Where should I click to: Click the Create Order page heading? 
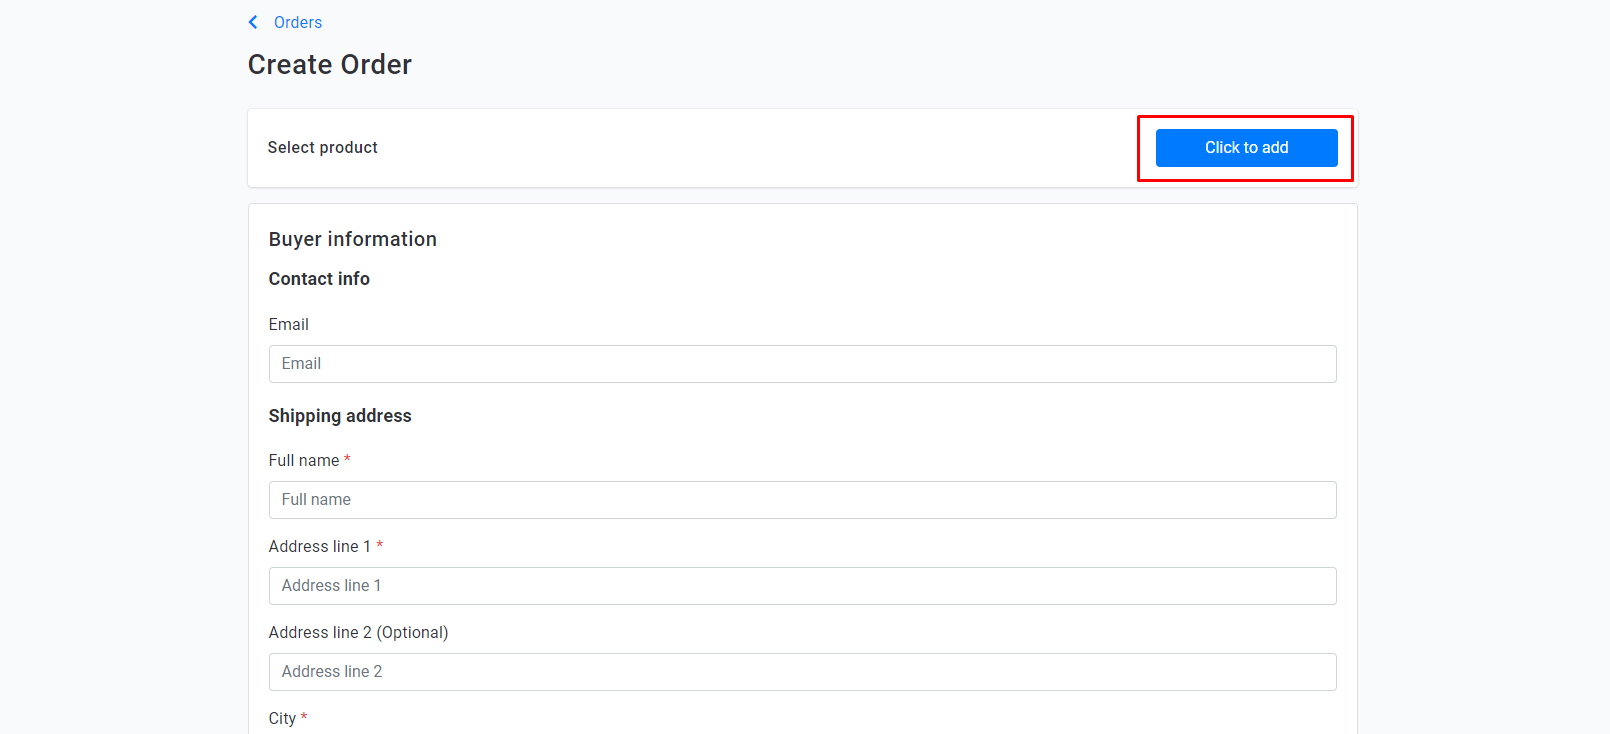click(330, 64)
